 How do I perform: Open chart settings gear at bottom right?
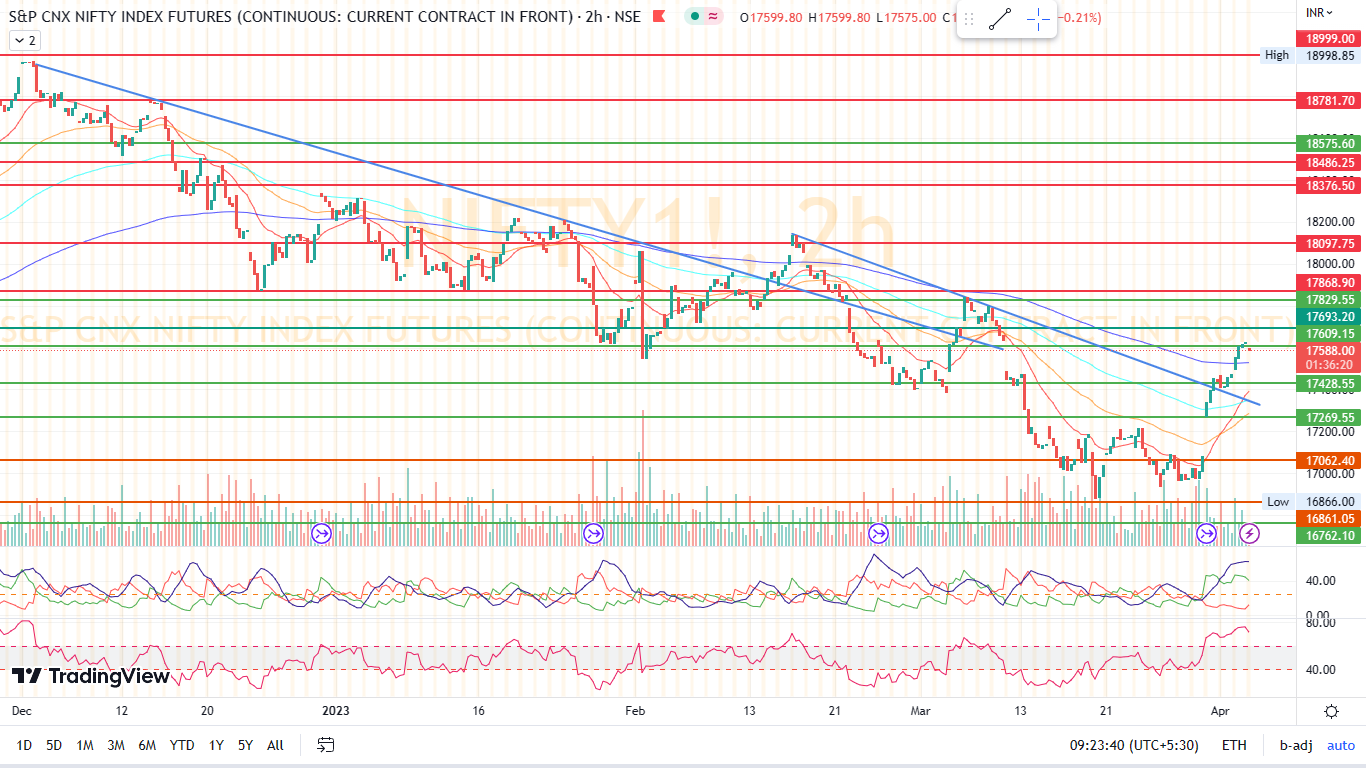pos(1331,712)
